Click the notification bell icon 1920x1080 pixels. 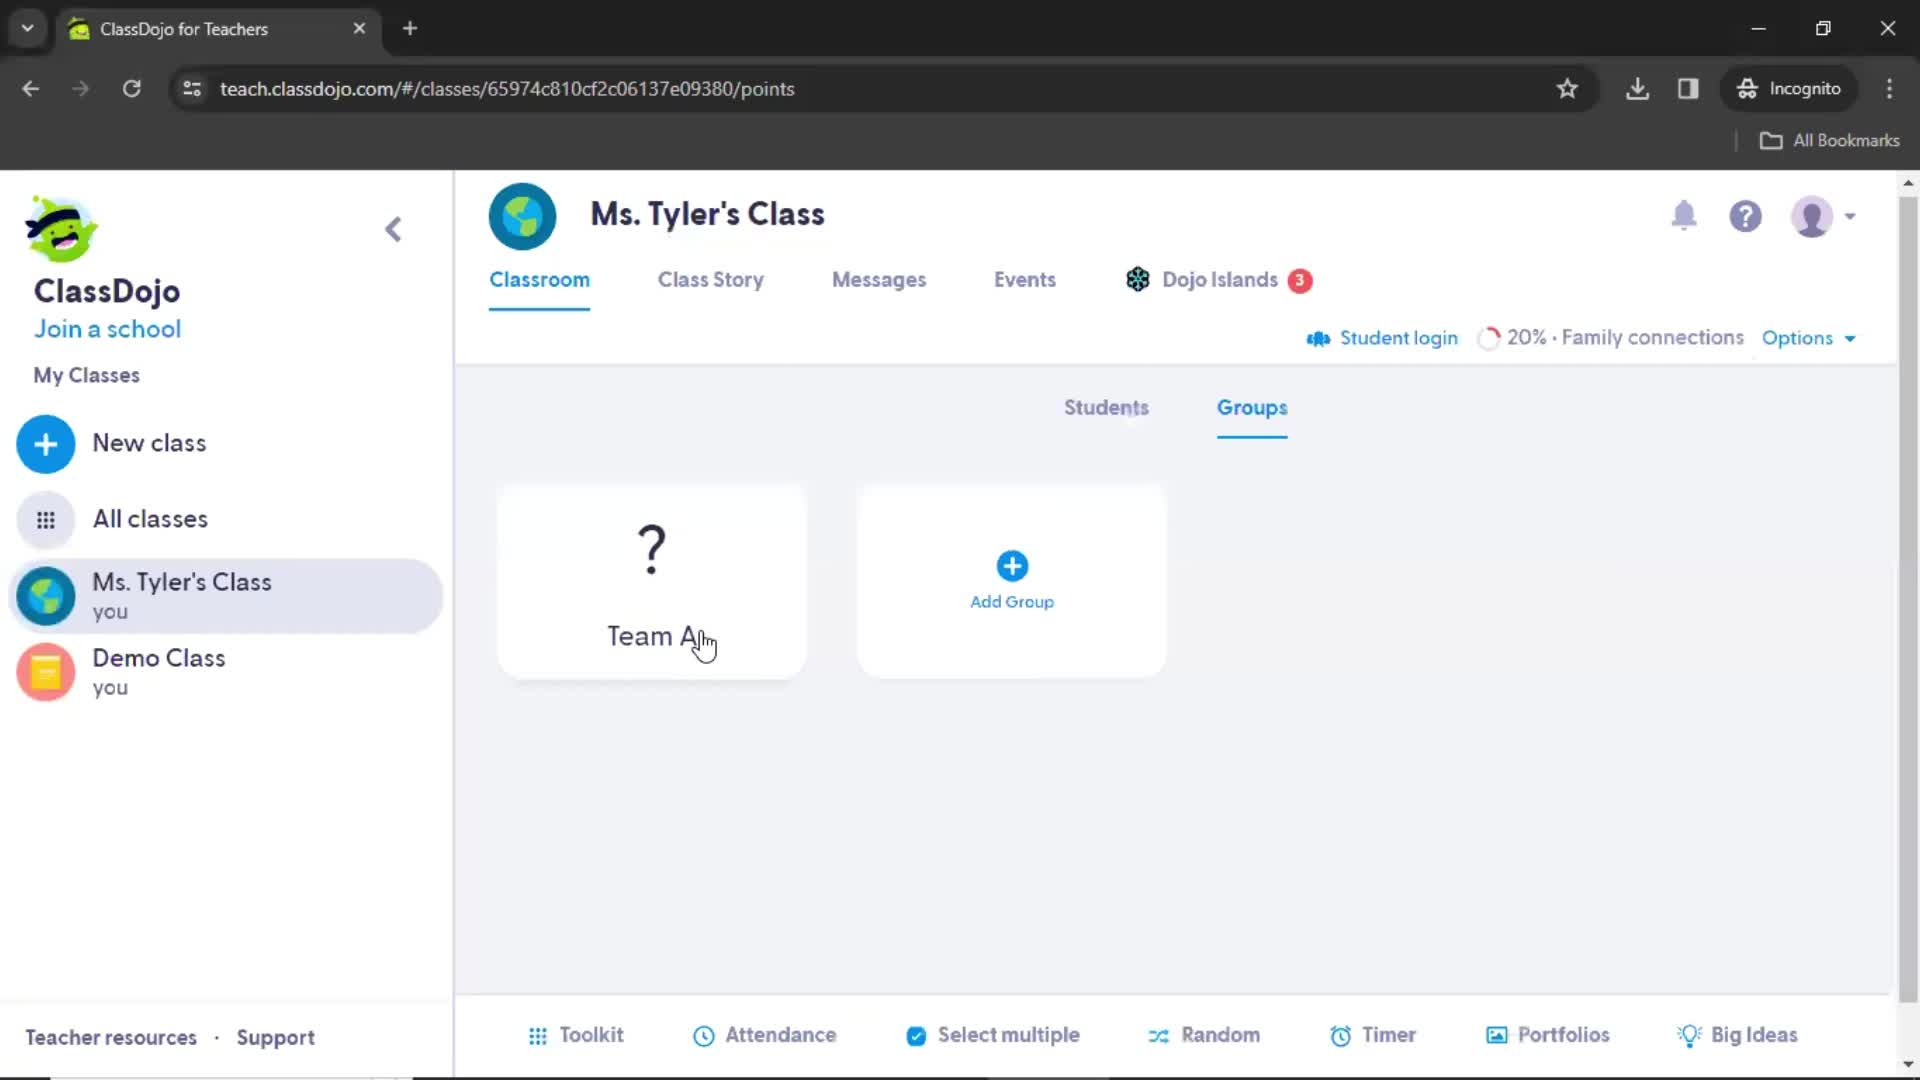1684,215
